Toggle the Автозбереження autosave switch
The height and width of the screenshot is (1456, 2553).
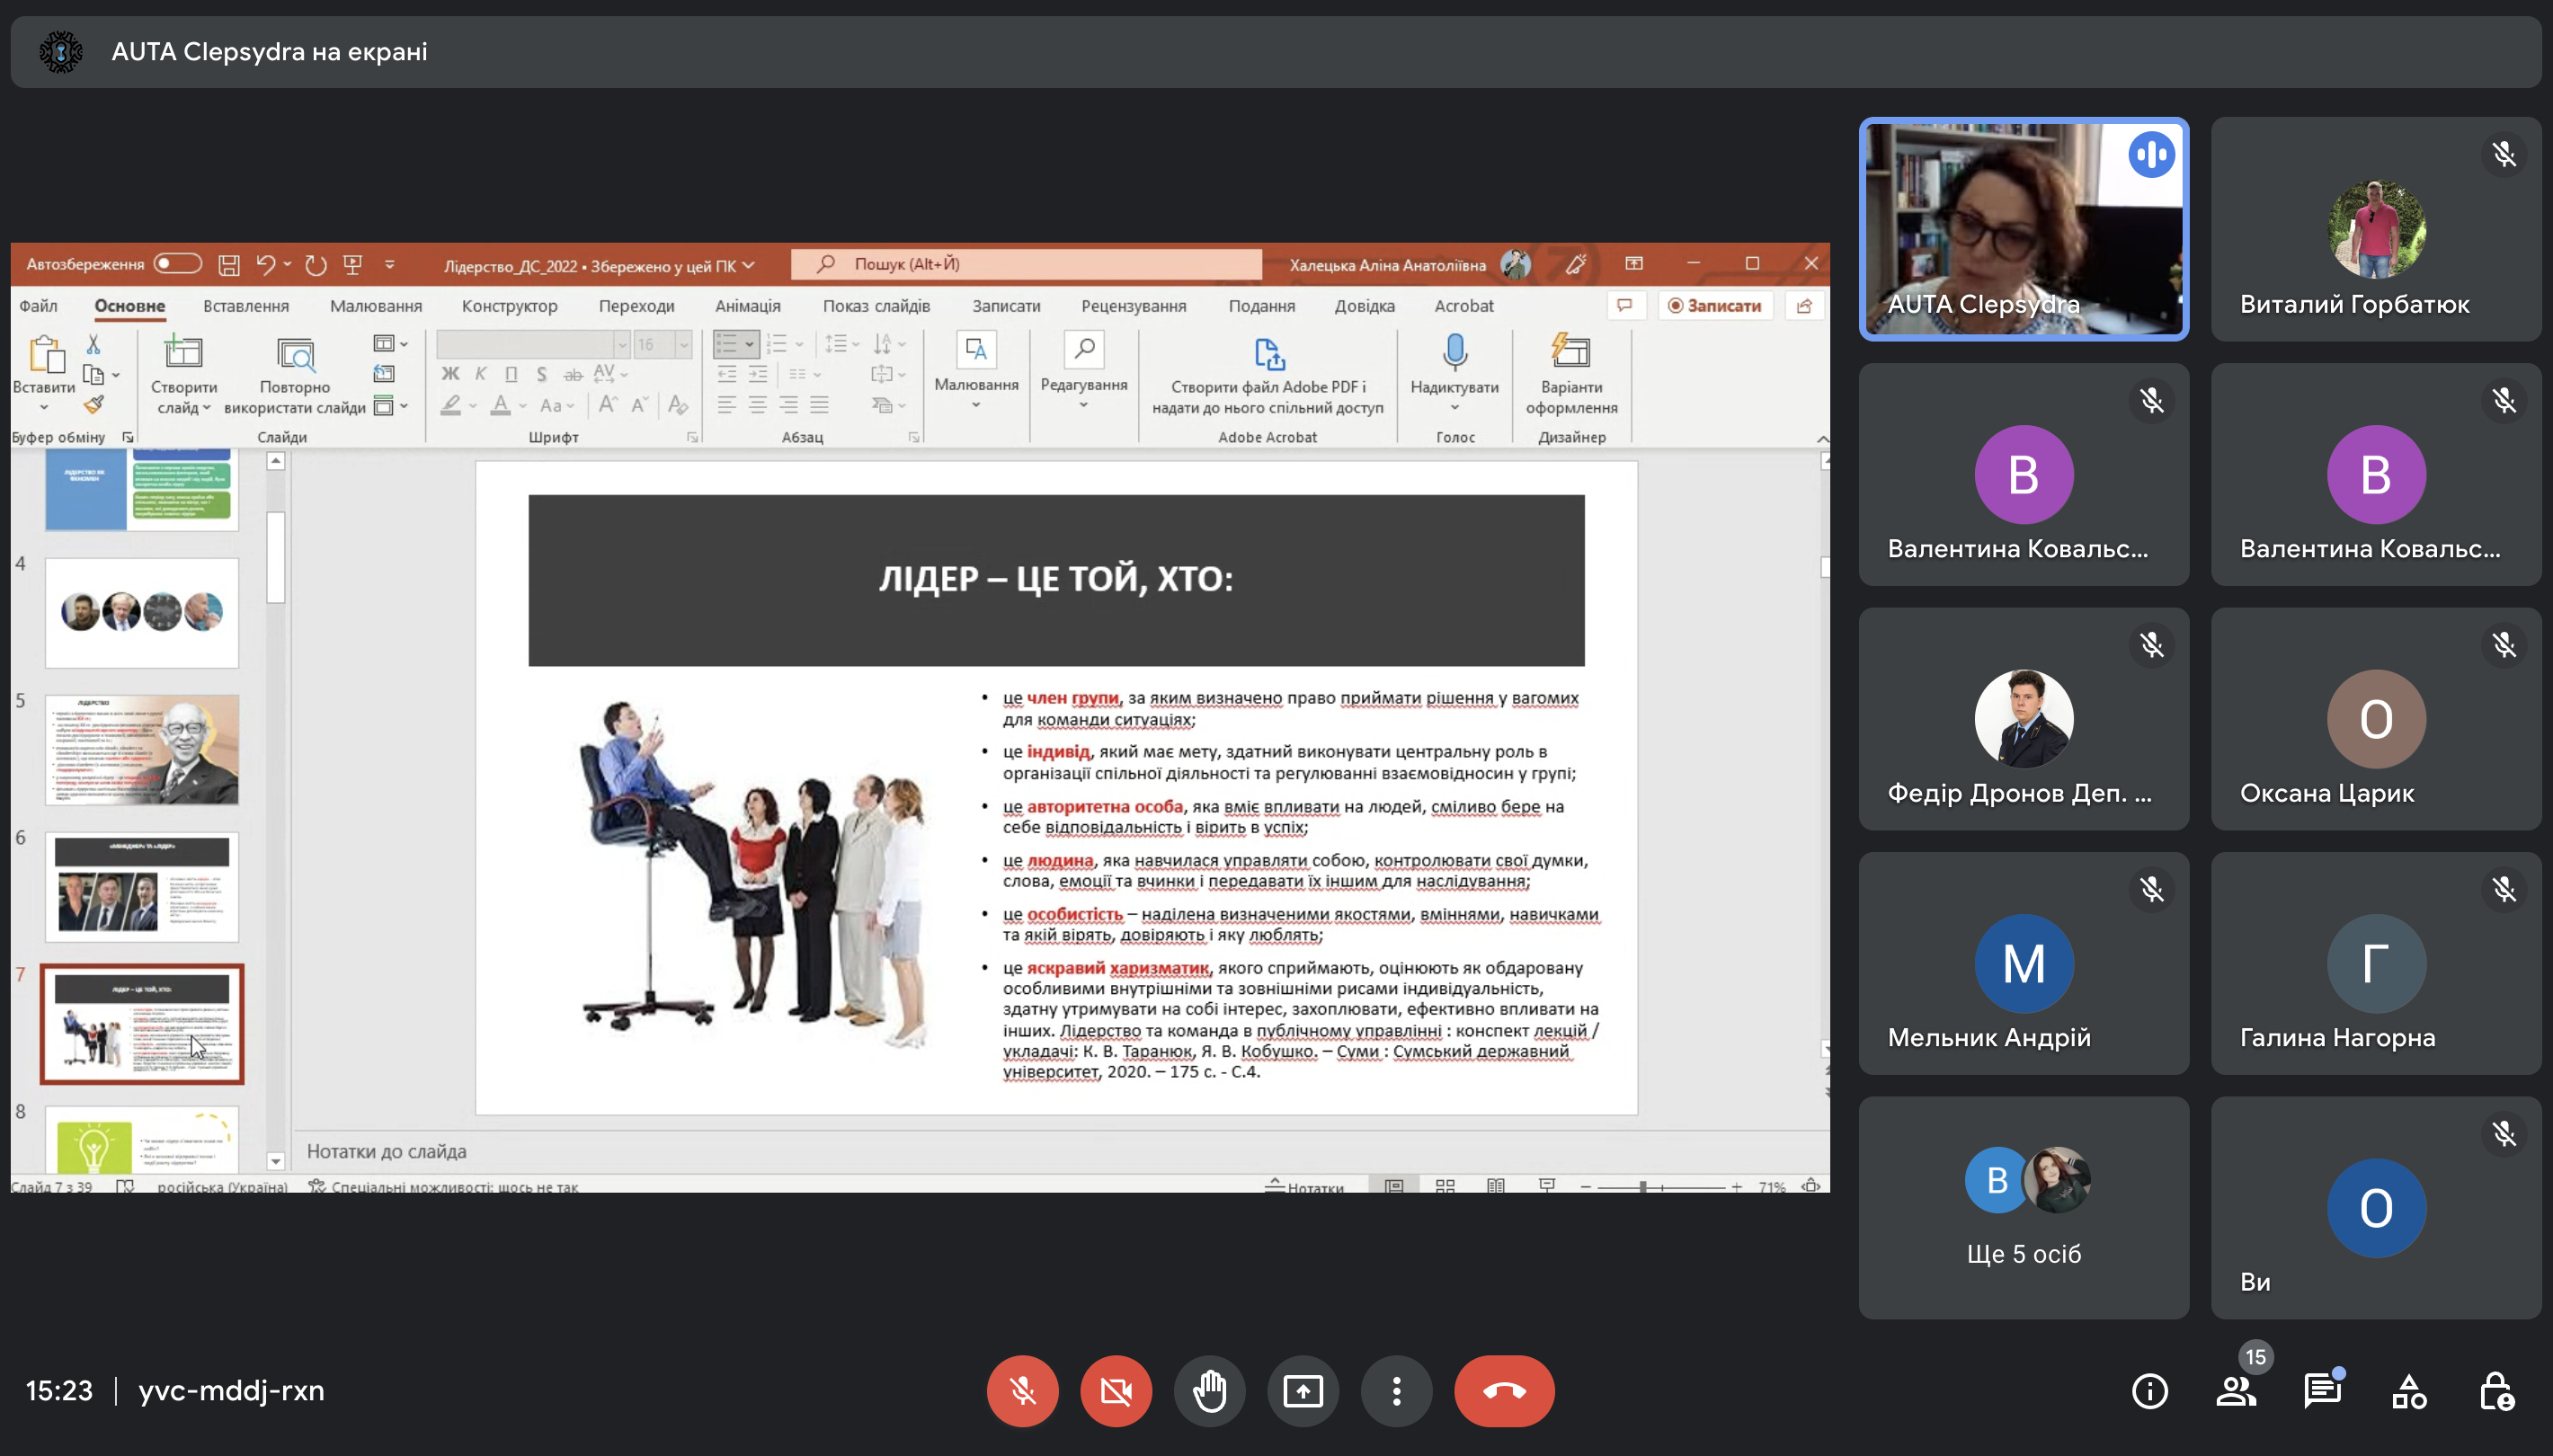[x=179, y=264]
